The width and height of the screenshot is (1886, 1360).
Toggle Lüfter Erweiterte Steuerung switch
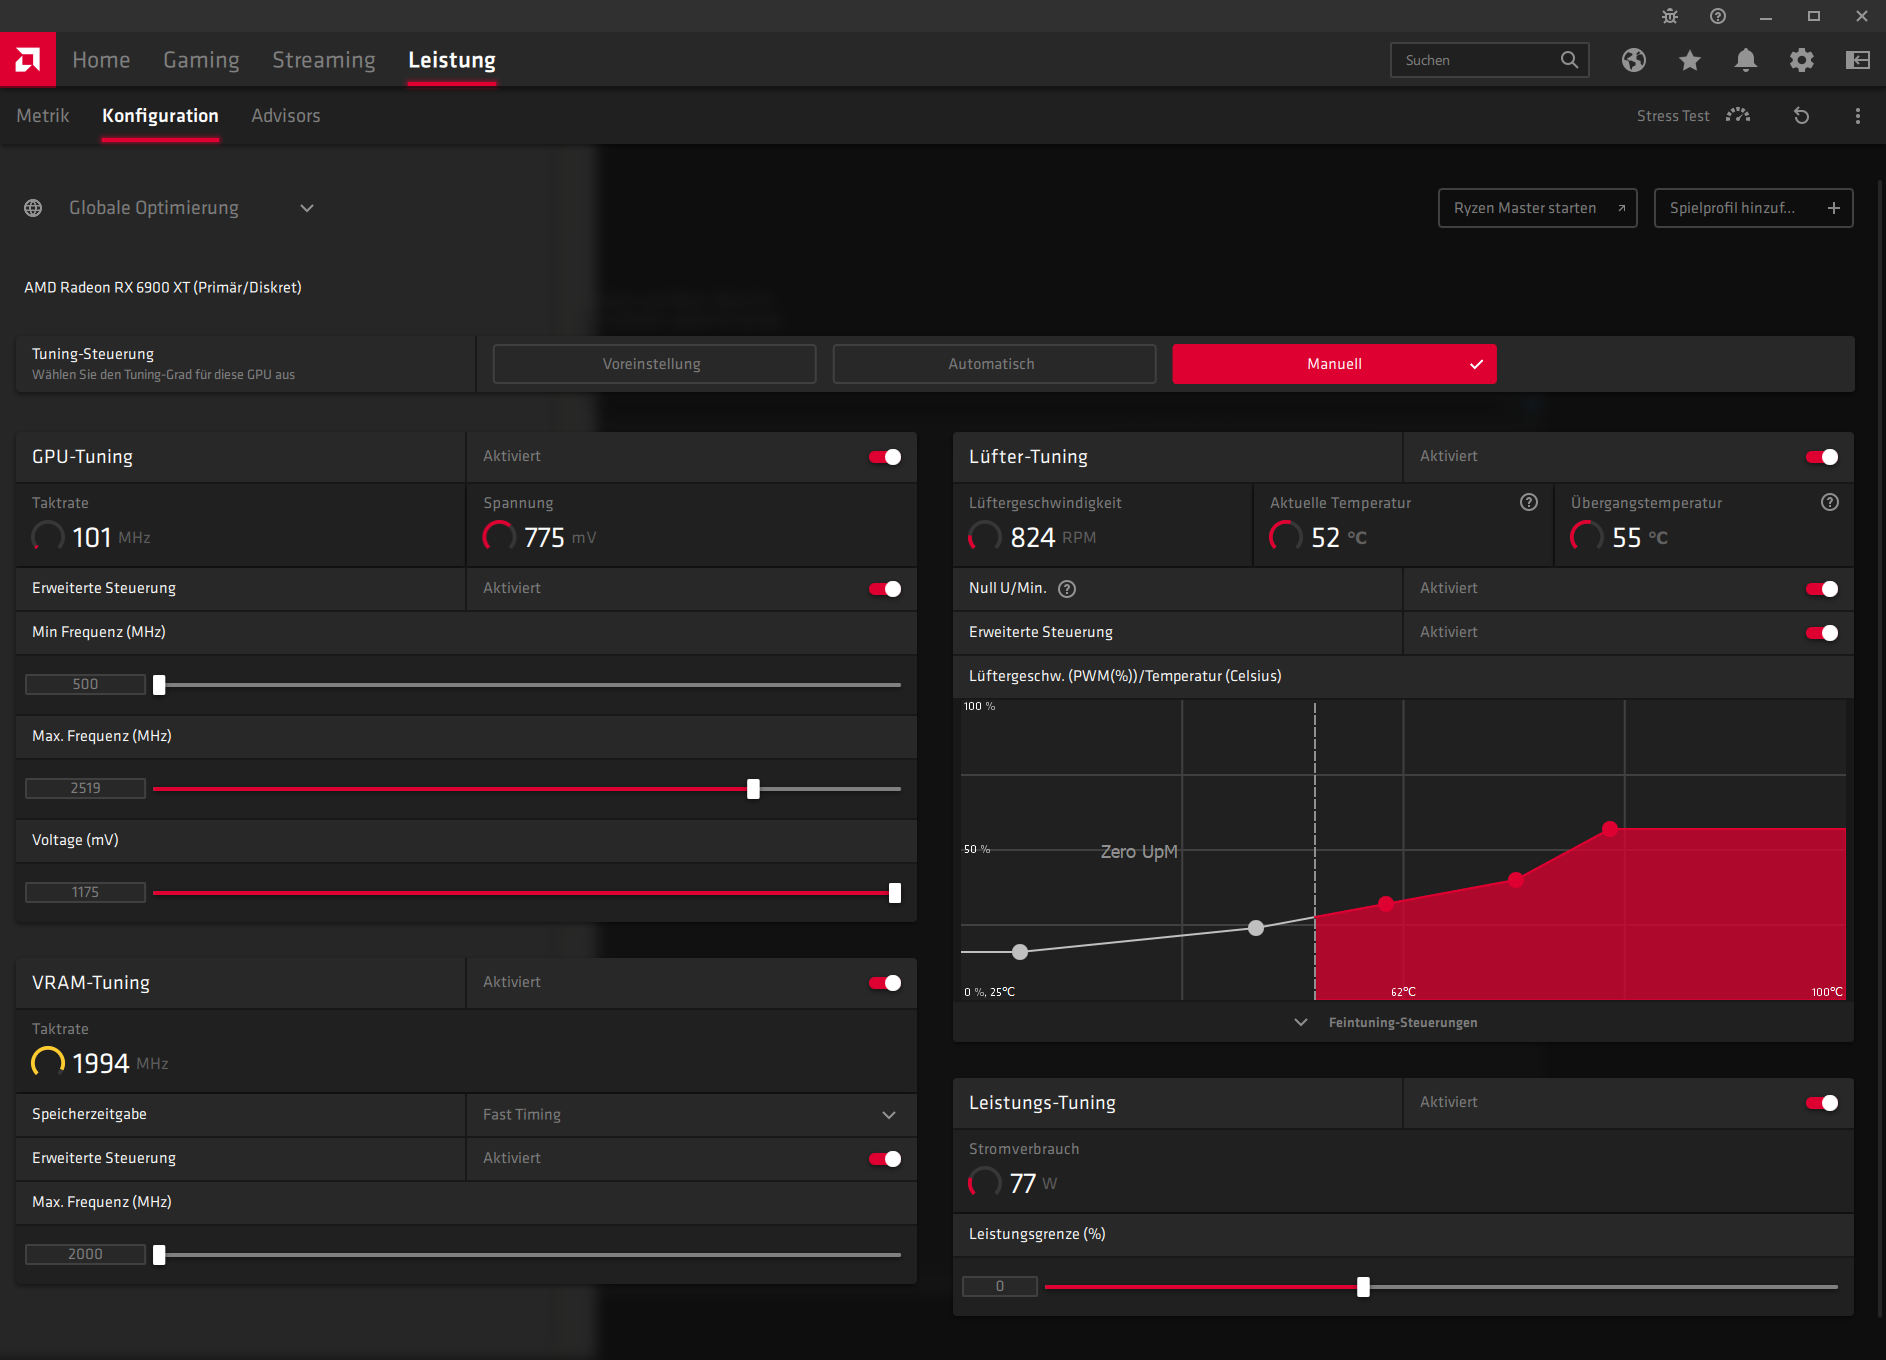(1822, 633)
